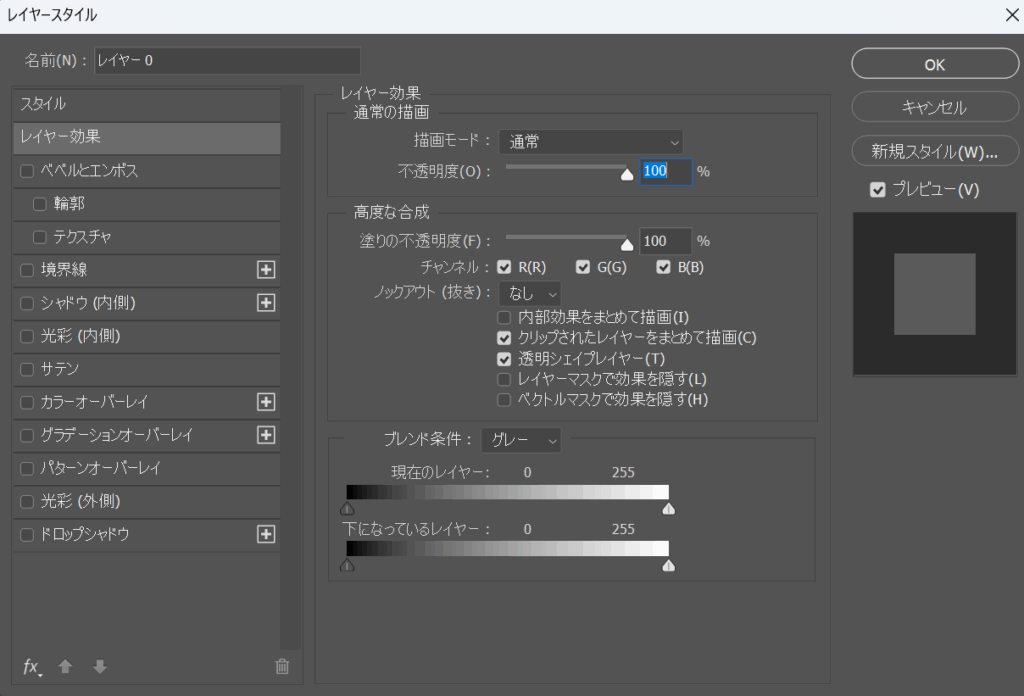This screenshot has width=1024, height=696.
Task: Open ドロップシャドウ settings row label
Action: coord(85,535)
